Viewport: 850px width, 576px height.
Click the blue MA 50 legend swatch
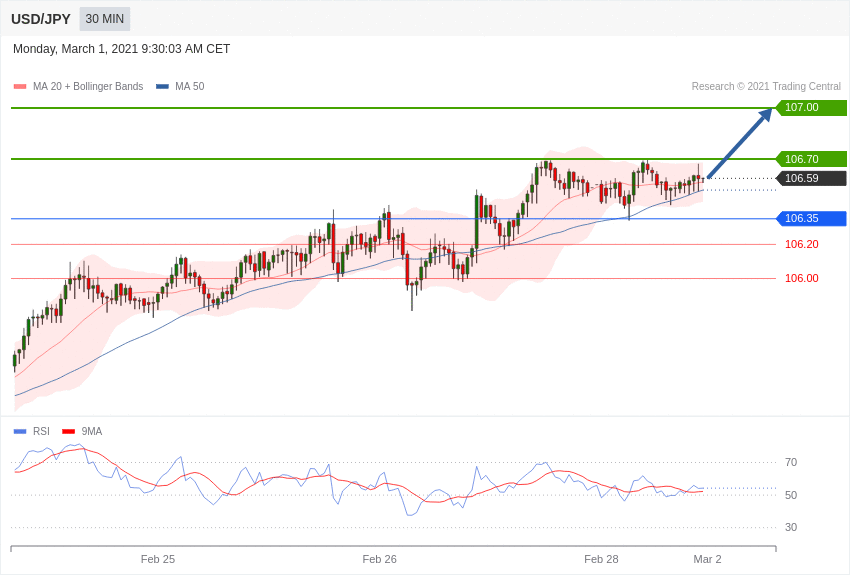click(x=162, y=87)
